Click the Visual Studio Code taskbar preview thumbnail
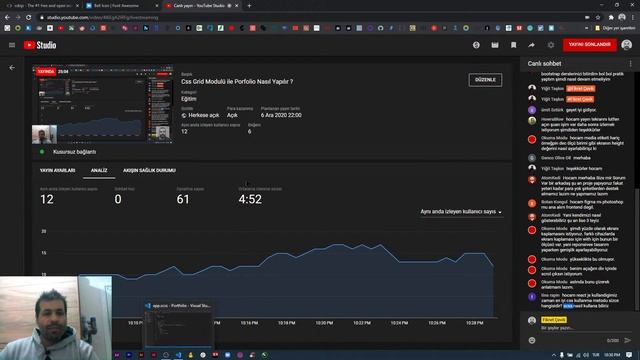 (x=178, y=324)
